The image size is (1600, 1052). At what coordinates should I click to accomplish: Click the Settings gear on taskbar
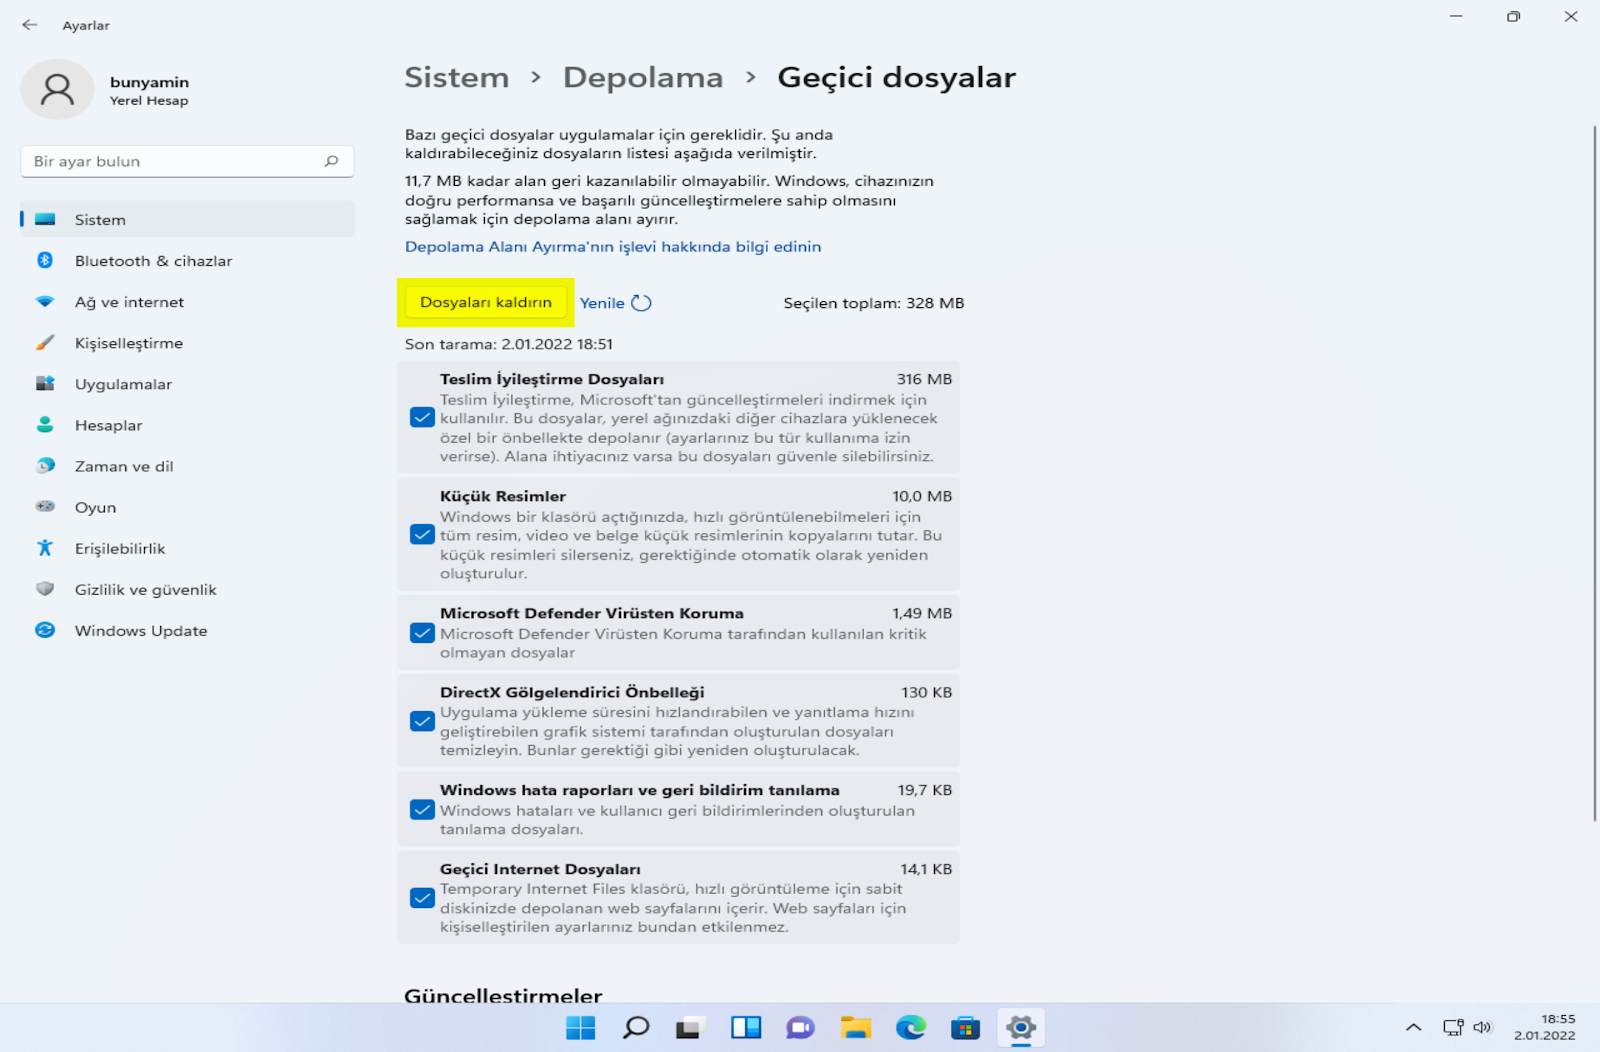[x=1021, y=1027]
